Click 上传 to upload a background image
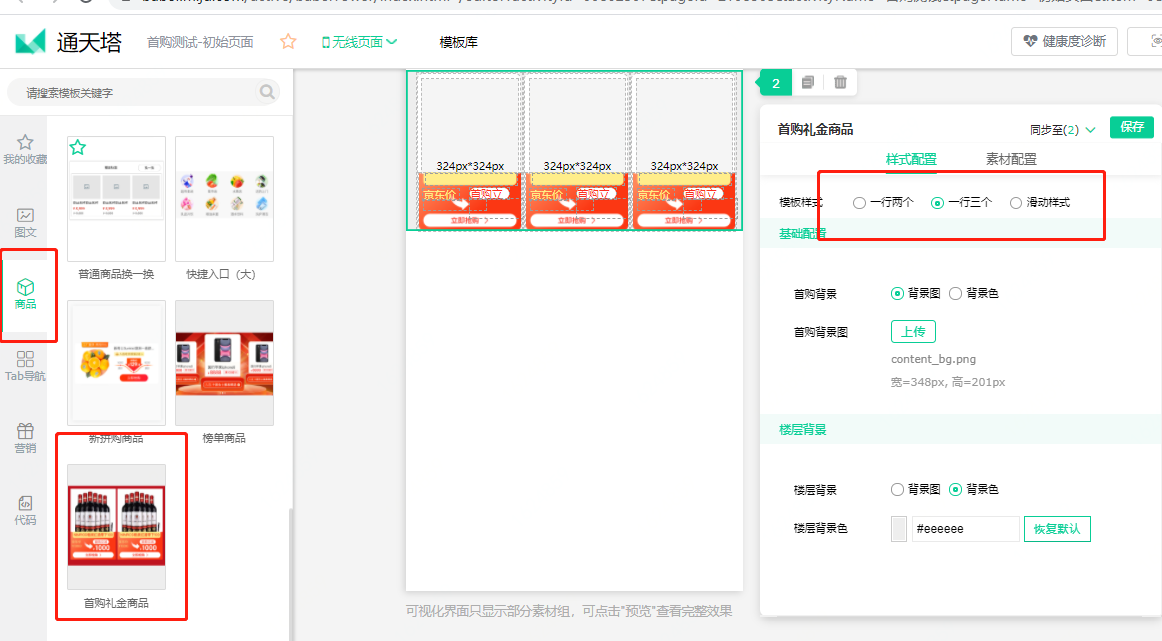The height and width of the screenshot is (641, 1162). point(912,331)
